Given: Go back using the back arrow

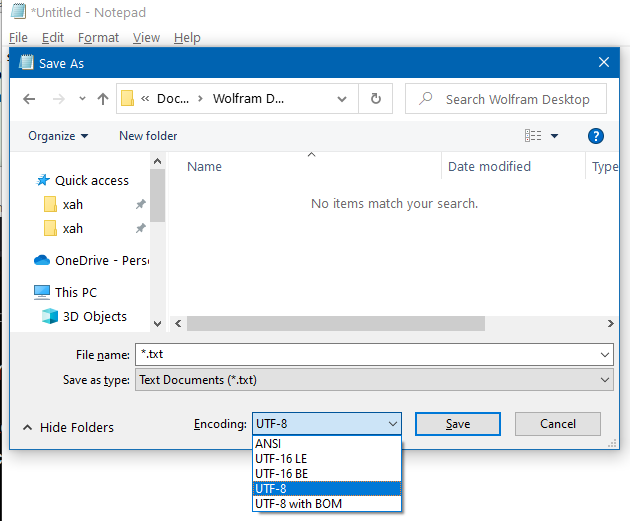Looking at the screenshot, I should click(x=29, y=98).
